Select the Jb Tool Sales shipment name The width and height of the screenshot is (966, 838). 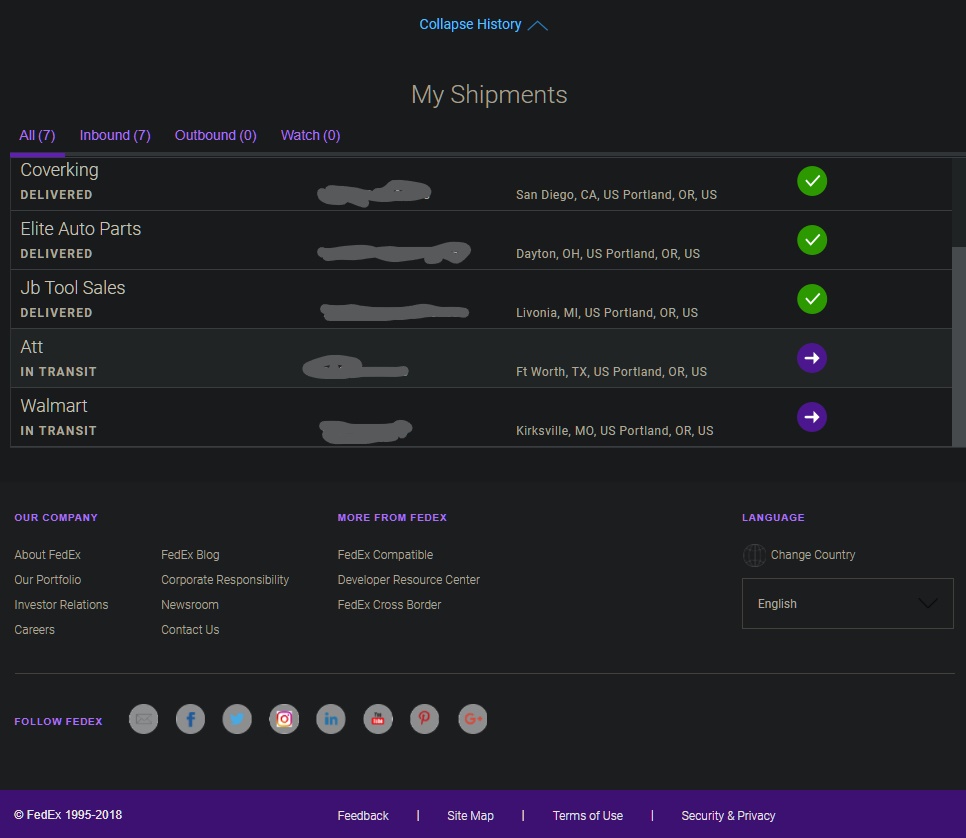pyautogui.click(x=73, y=288)
